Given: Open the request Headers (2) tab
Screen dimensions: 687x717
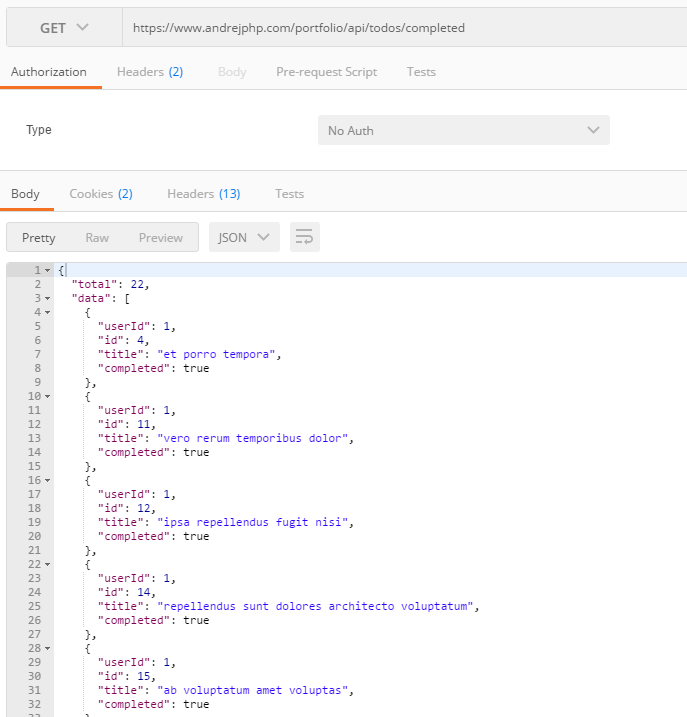Looking at the screenshot, I should tap(150, 72).
